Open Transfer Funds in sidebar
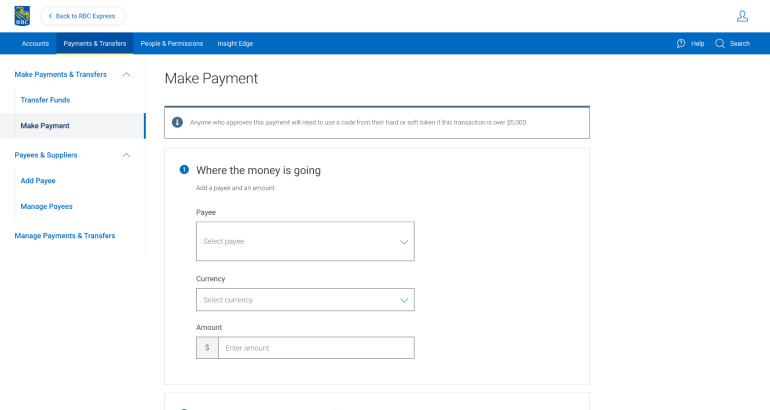This screenshot has width=770, height=410. click(x=45, y=100)
